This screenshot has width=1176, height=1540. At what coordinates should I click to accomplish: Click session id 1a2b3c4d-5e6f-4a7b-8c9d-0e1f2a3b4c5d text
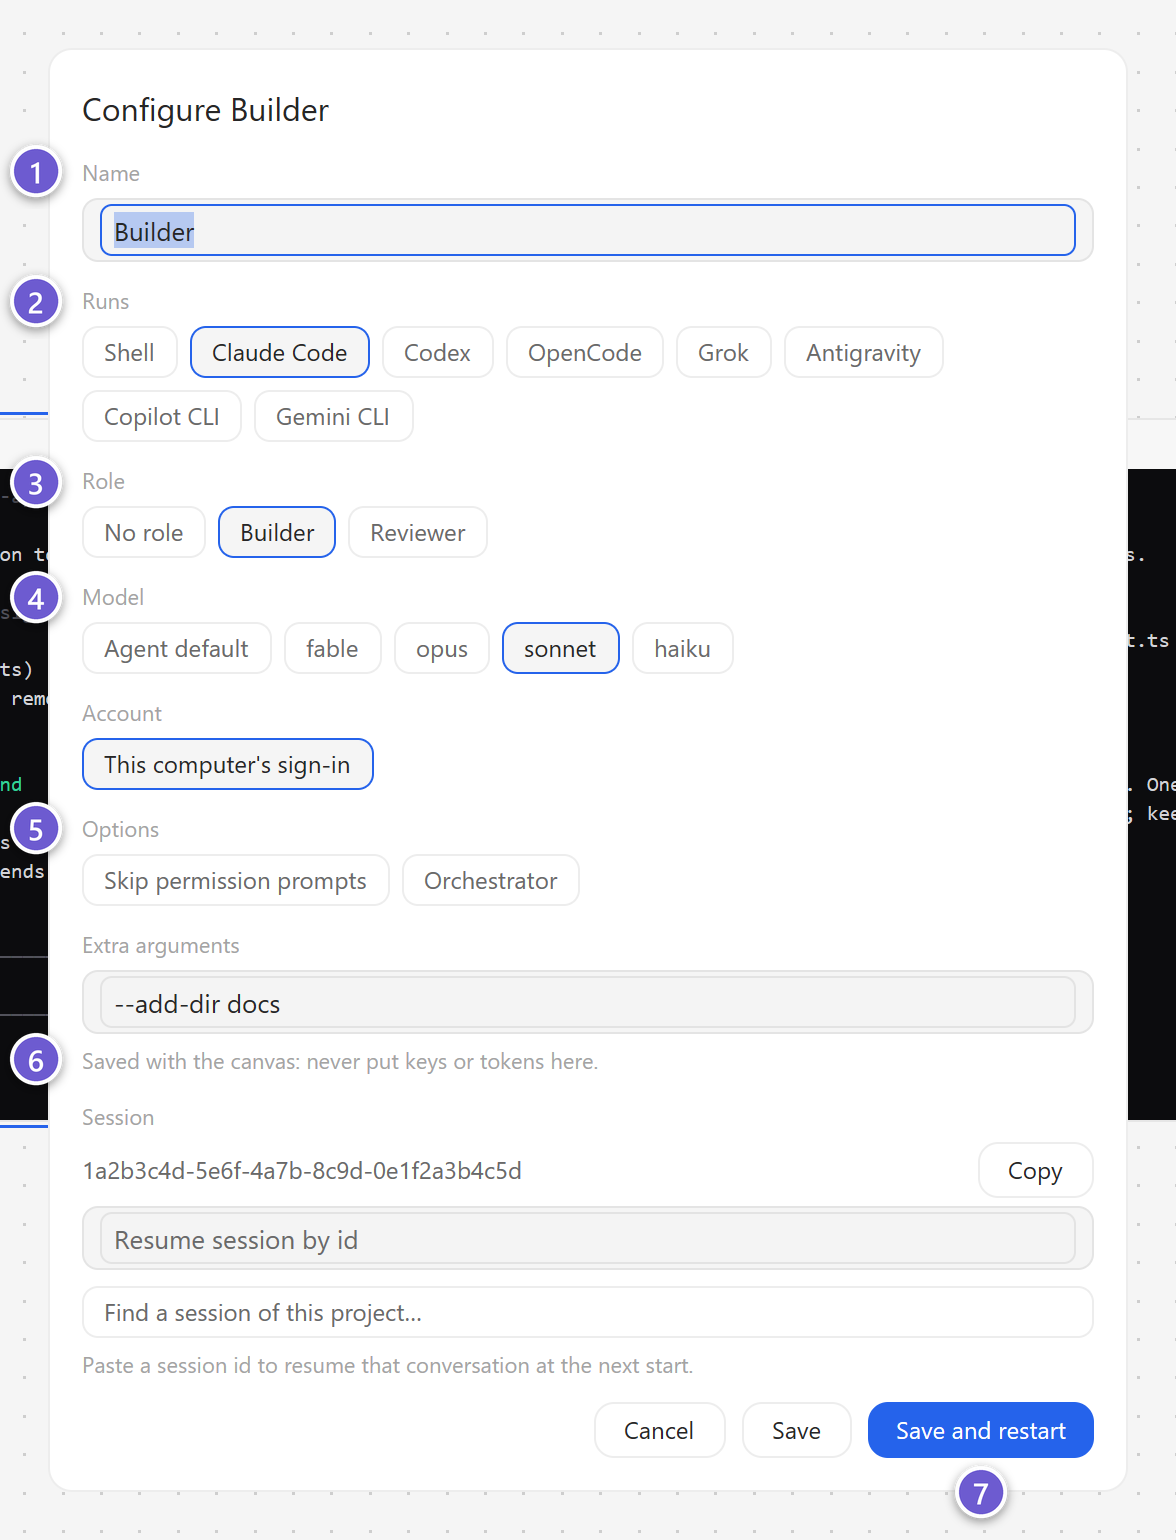click(302, 1171)
